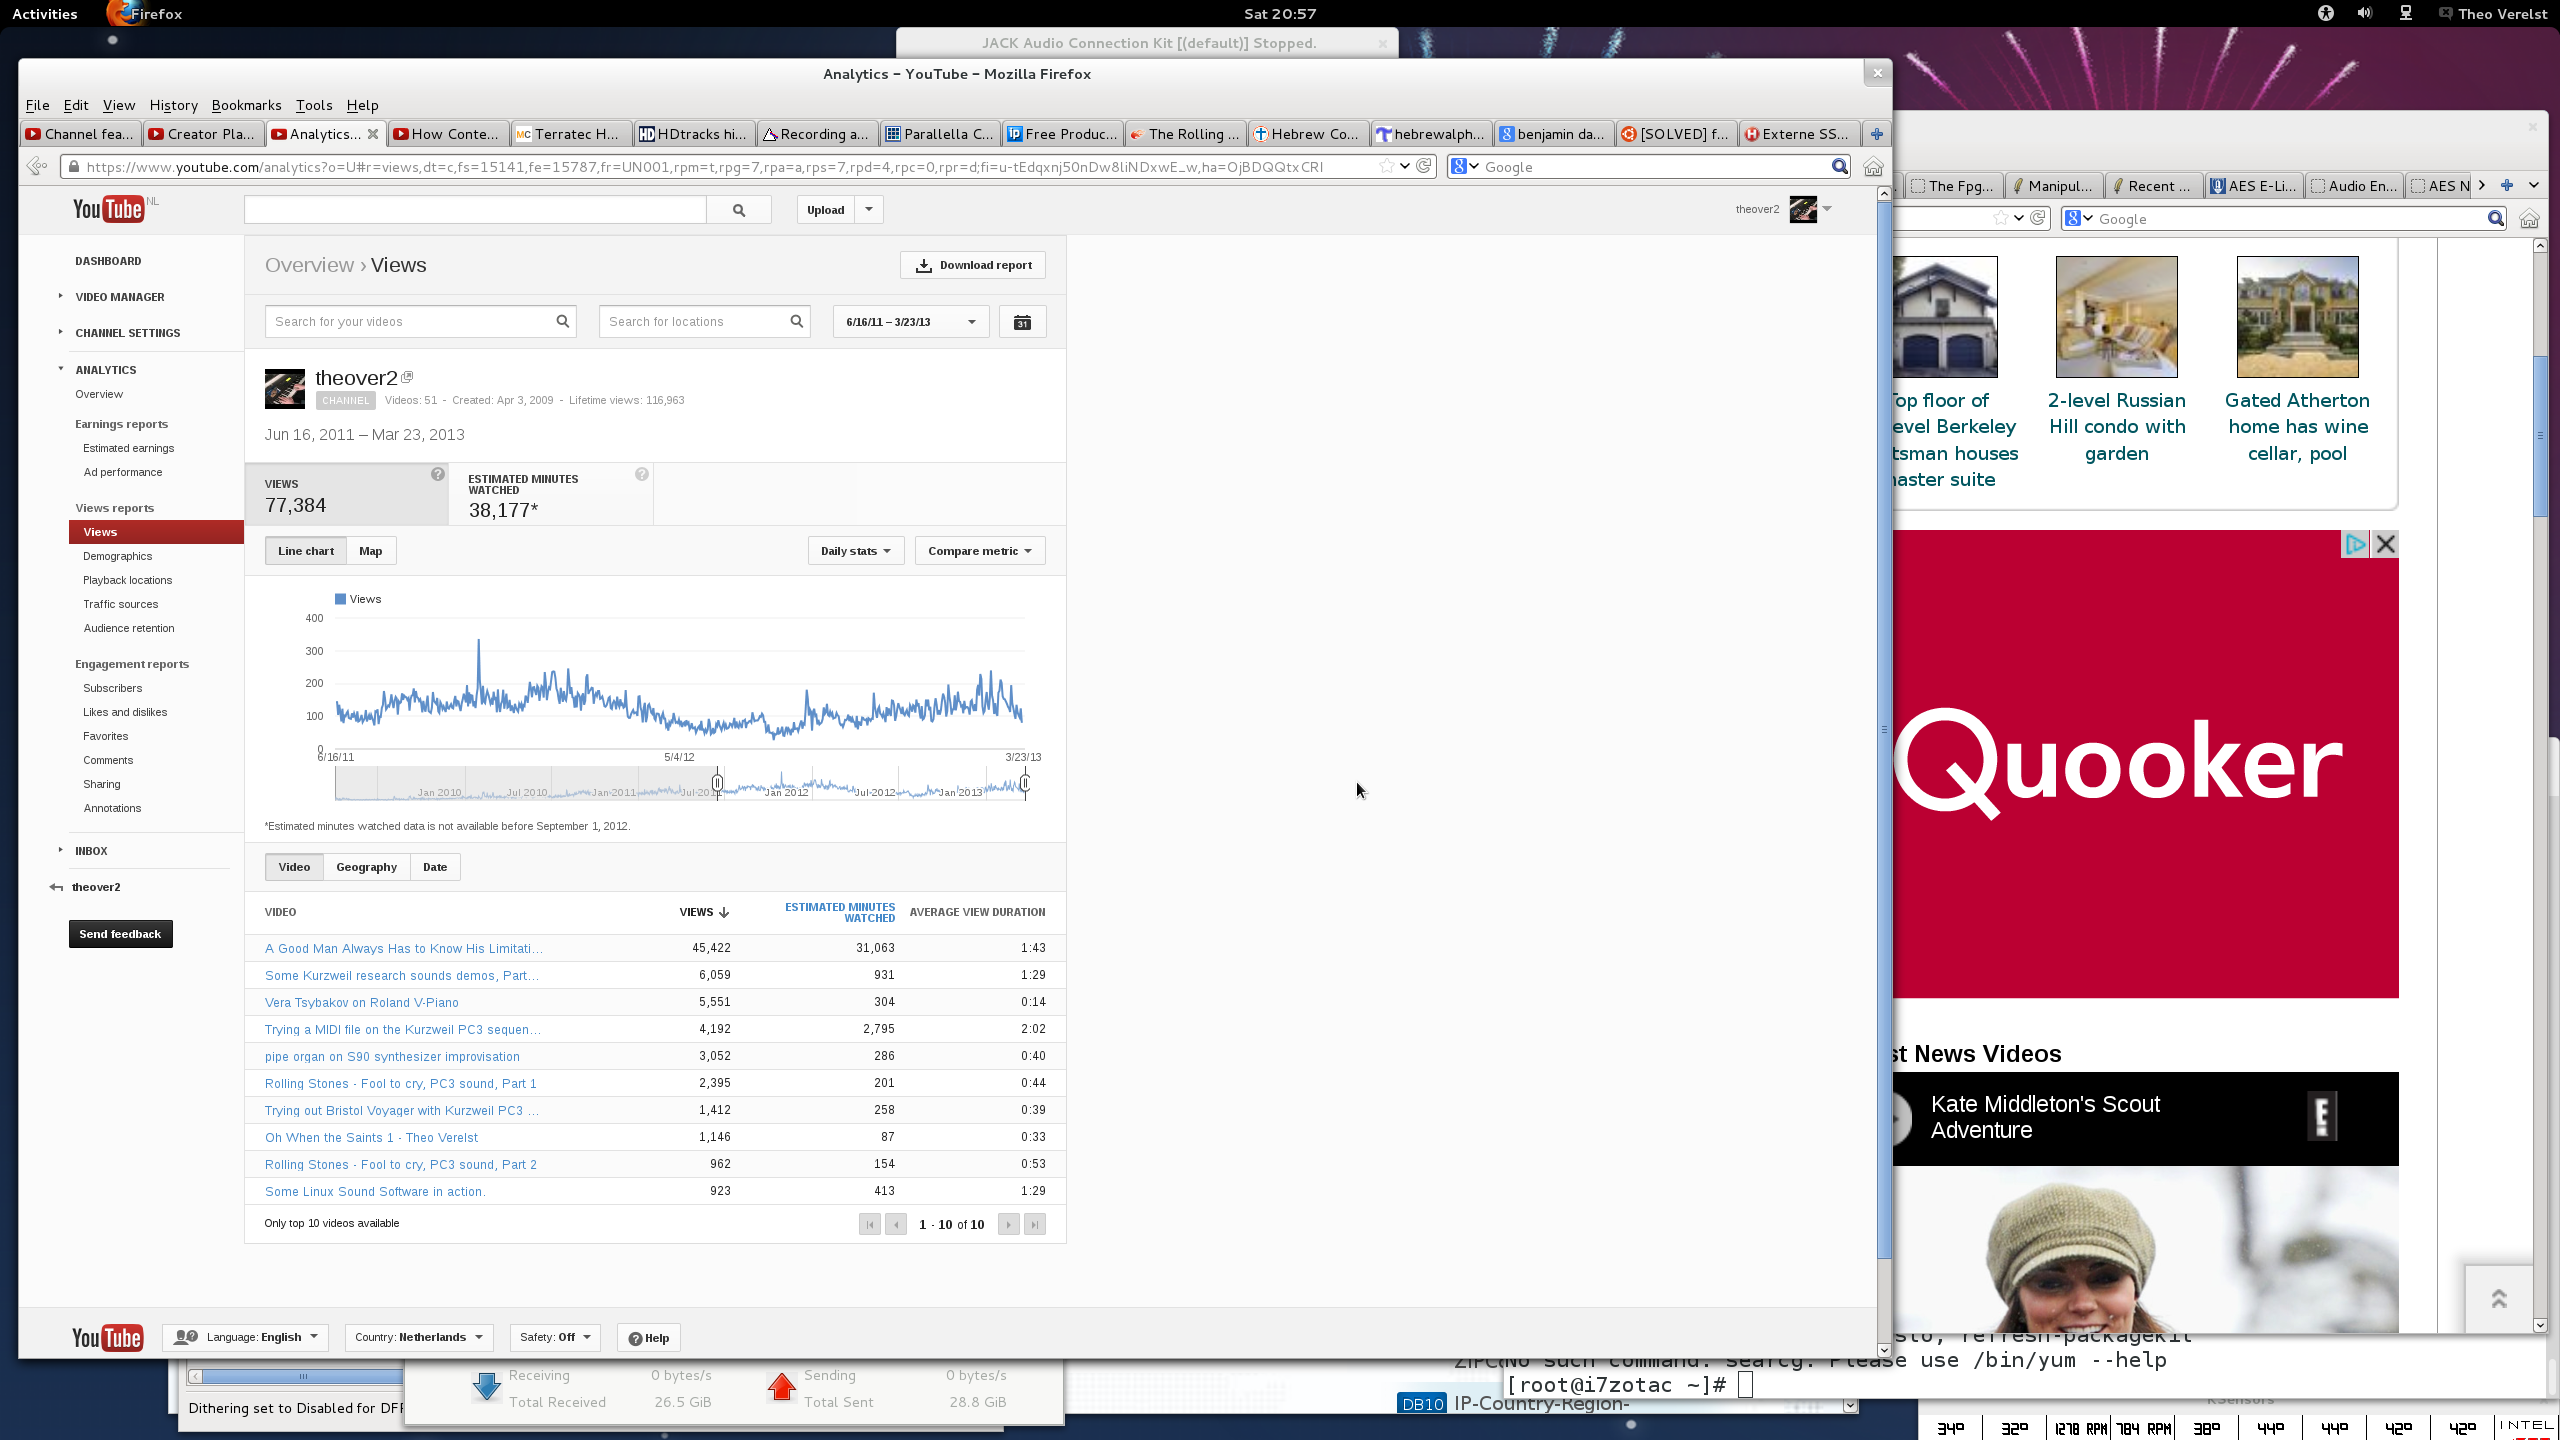Screen dimensions: 2560x1440
Task: Click the YouTube search input field
Action: tap(475, 210)
